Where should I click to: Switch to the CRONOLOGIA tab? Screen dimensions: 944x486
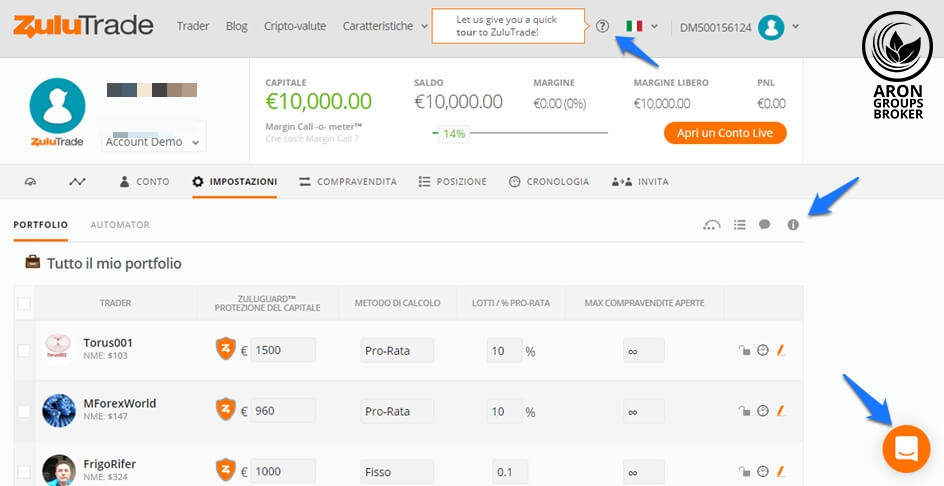pyautogui.click(x=548, y=181)
